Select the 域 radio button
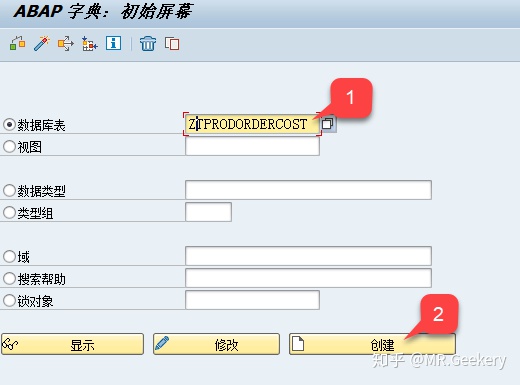This screenshot has width=520, height=385. (x=9, y=257)
